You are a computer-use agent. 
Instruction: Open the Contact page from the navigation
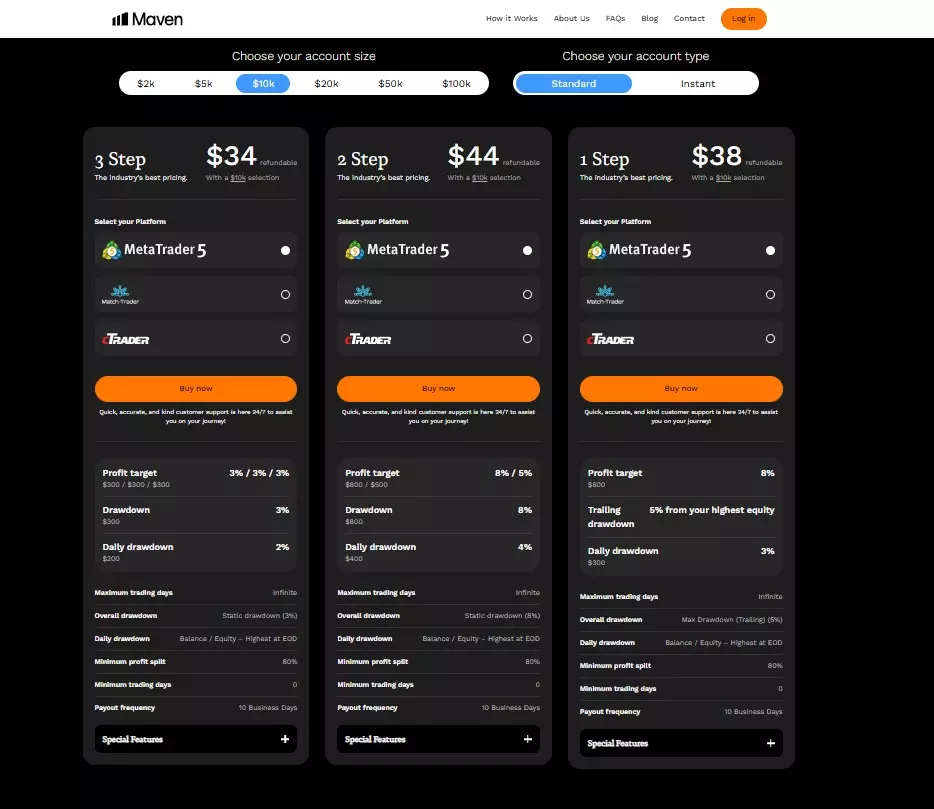(x=691, y=18)
